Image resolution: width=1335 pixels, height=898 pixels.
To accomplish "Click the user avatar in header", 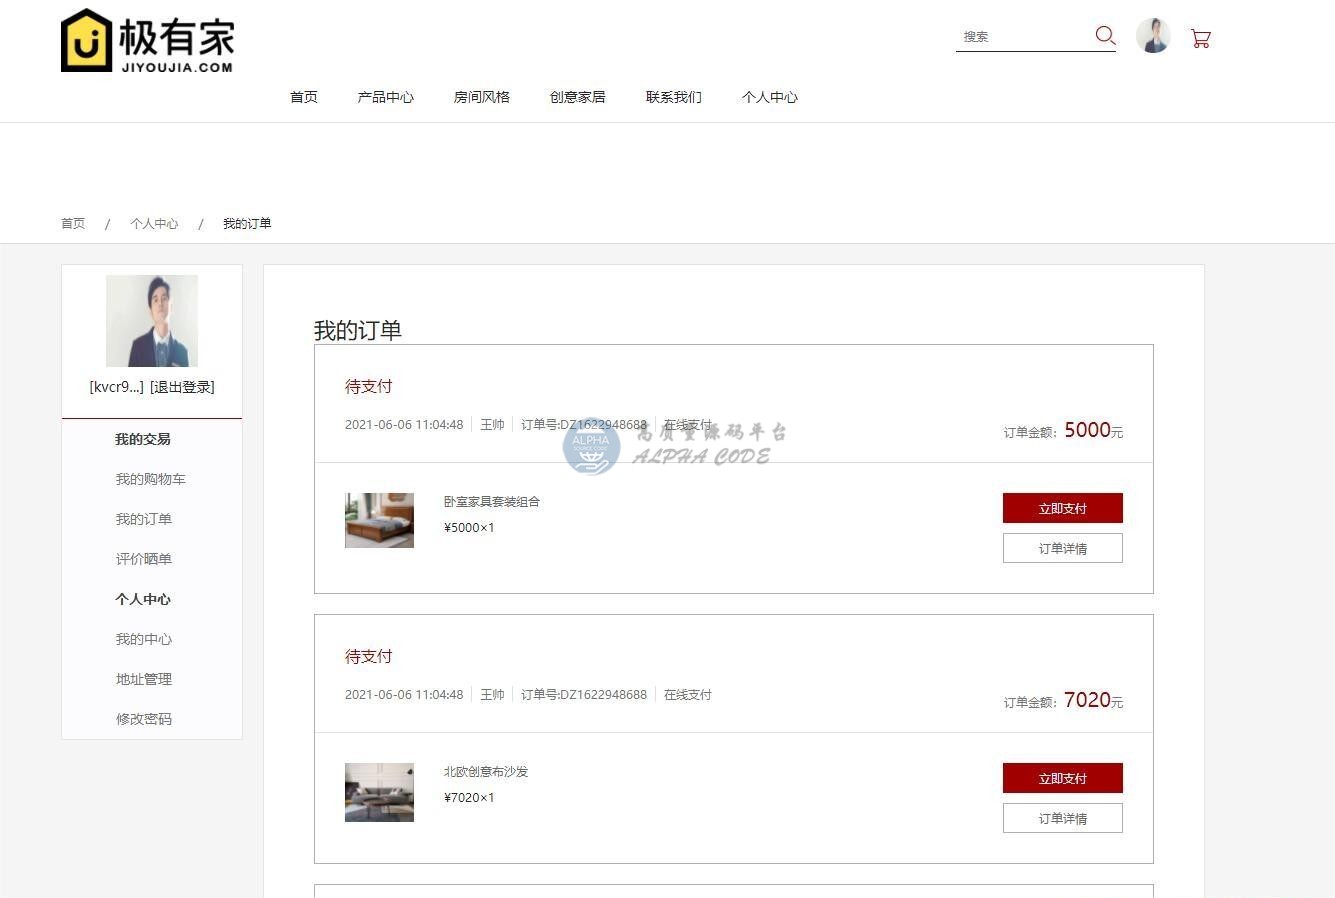I will point(1153,36).
